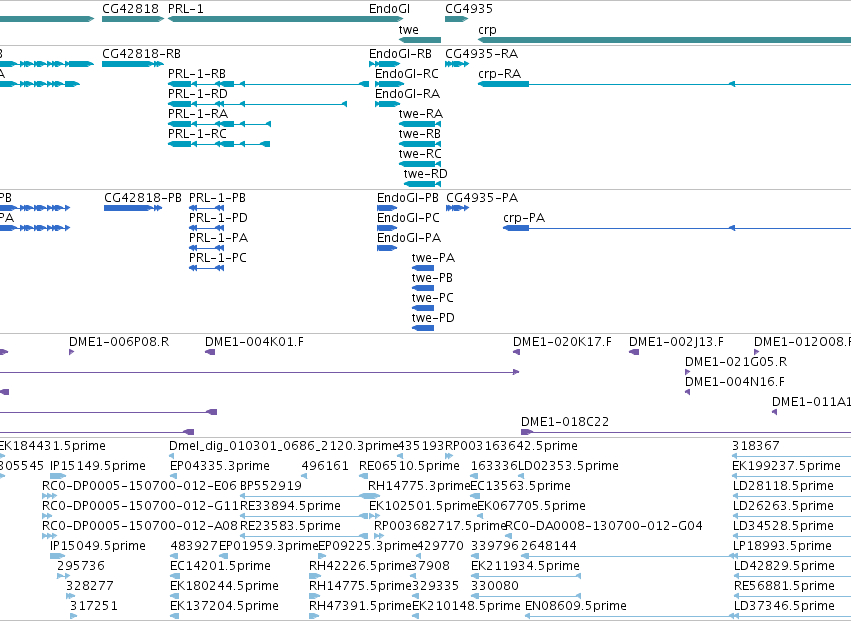The width and height of the screenshot is (851, 621).
Task: Select the EC14201.5prime EST label
Action: pos(220,566)
